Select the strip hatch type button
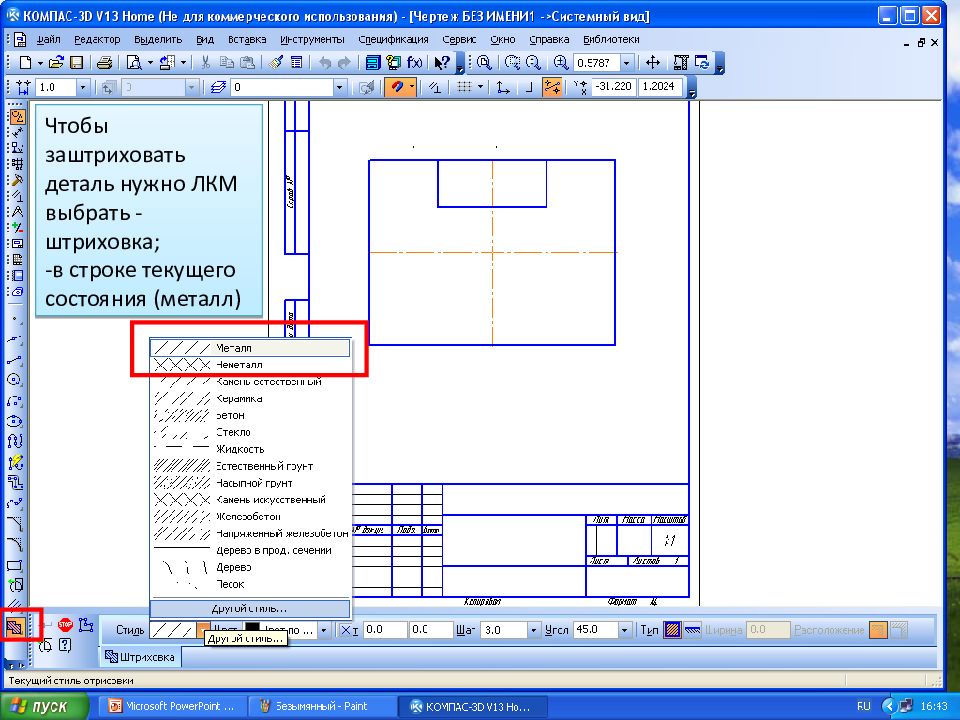960x720 pixels. pos(692,629)
